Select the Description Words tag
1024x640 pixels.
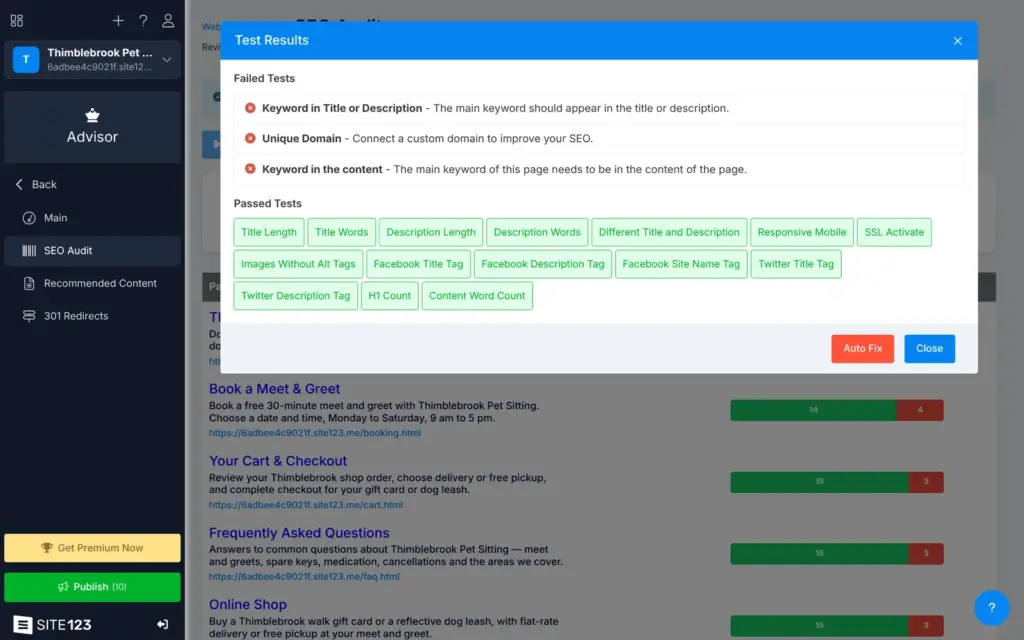click(x=537, y=232)
